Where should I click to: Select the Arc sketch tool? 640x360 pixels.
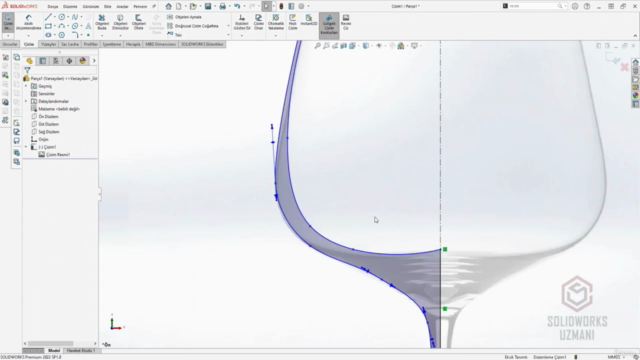point(62,26)
